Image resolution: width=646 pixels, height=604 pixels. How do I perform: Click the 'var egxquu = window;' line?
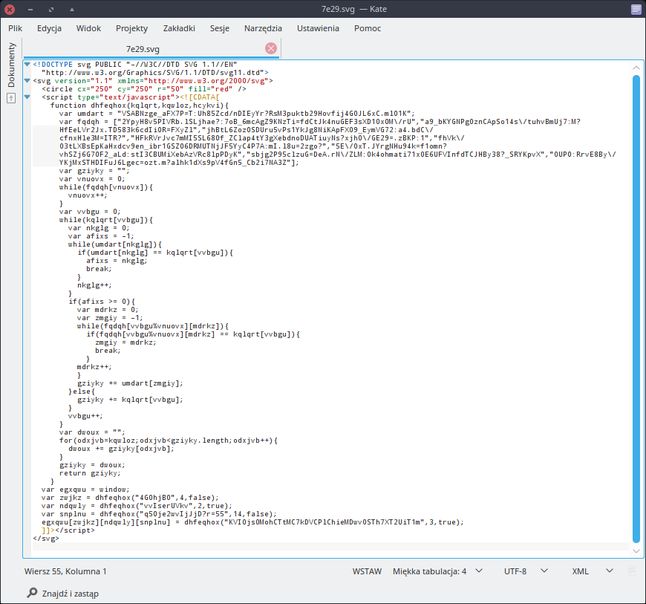(85, 489)
